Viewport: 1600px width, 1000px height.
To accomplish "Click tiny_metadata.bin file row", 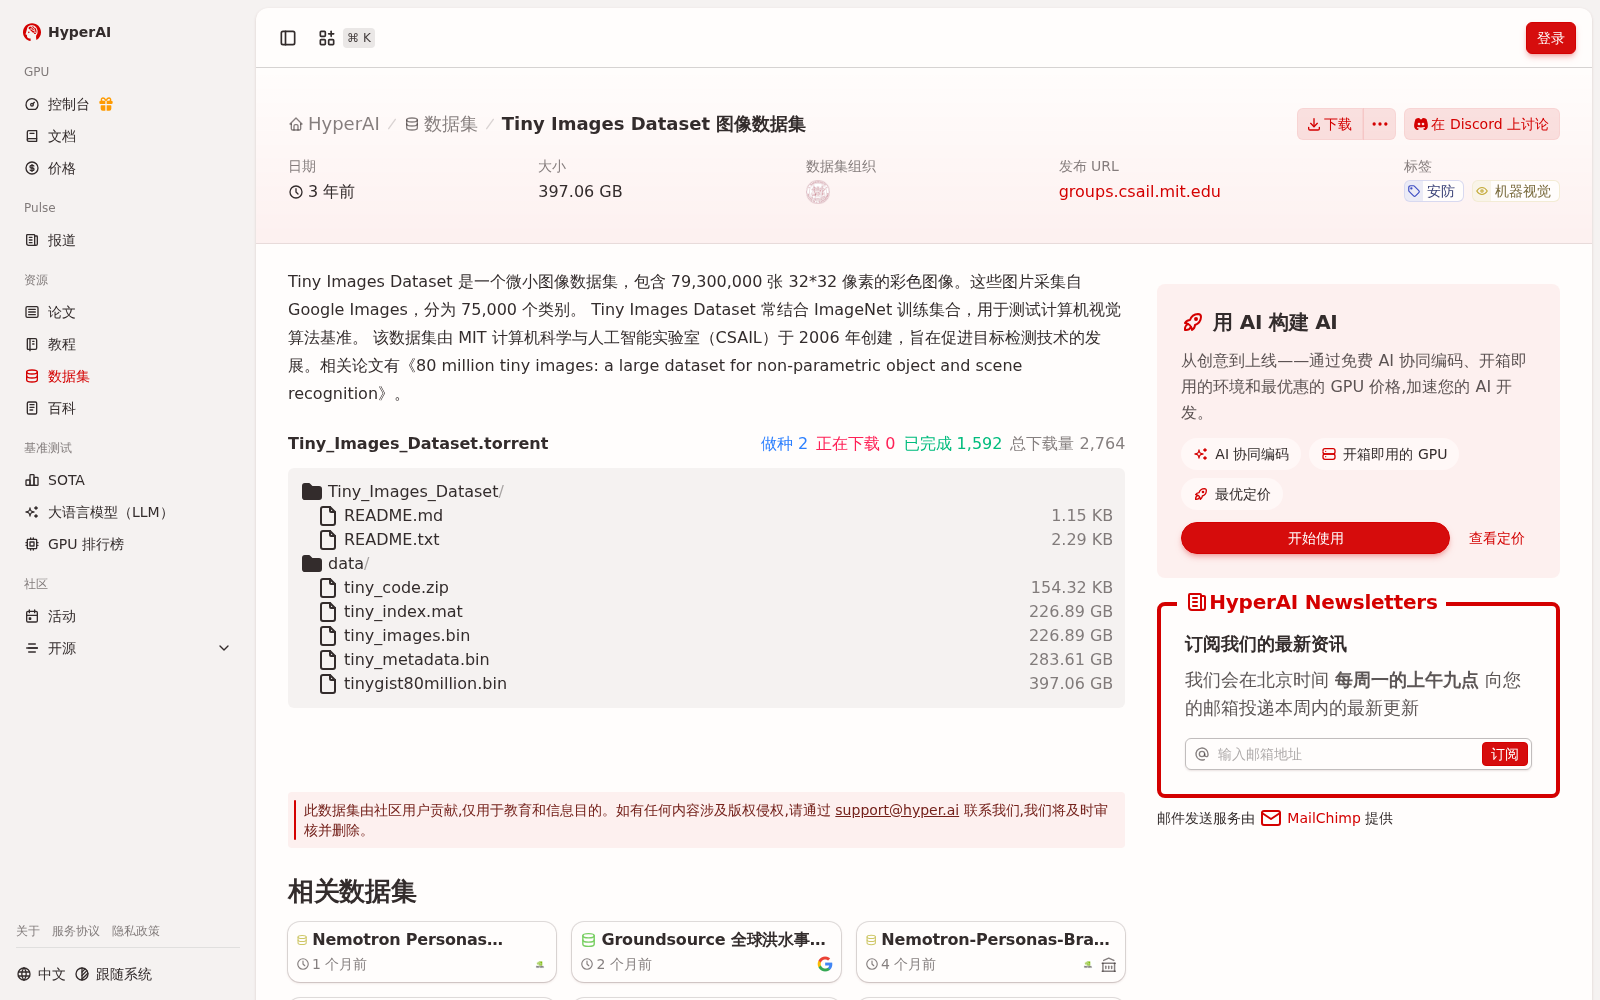I will [706, 659].
